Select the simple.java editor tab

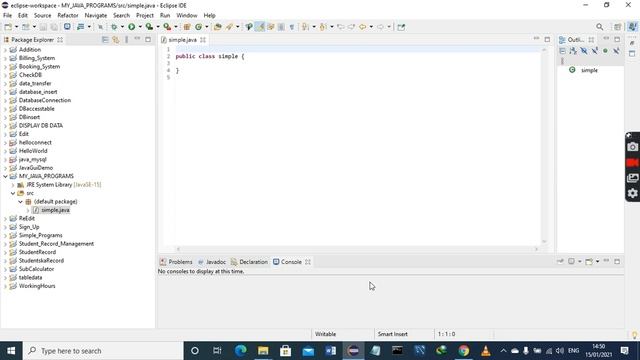pos(182,40)
